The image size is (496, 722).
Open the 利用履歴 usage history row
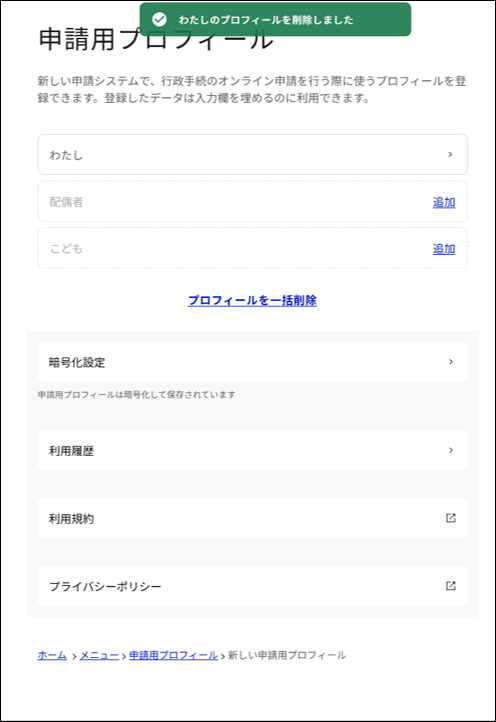(252, 450)
